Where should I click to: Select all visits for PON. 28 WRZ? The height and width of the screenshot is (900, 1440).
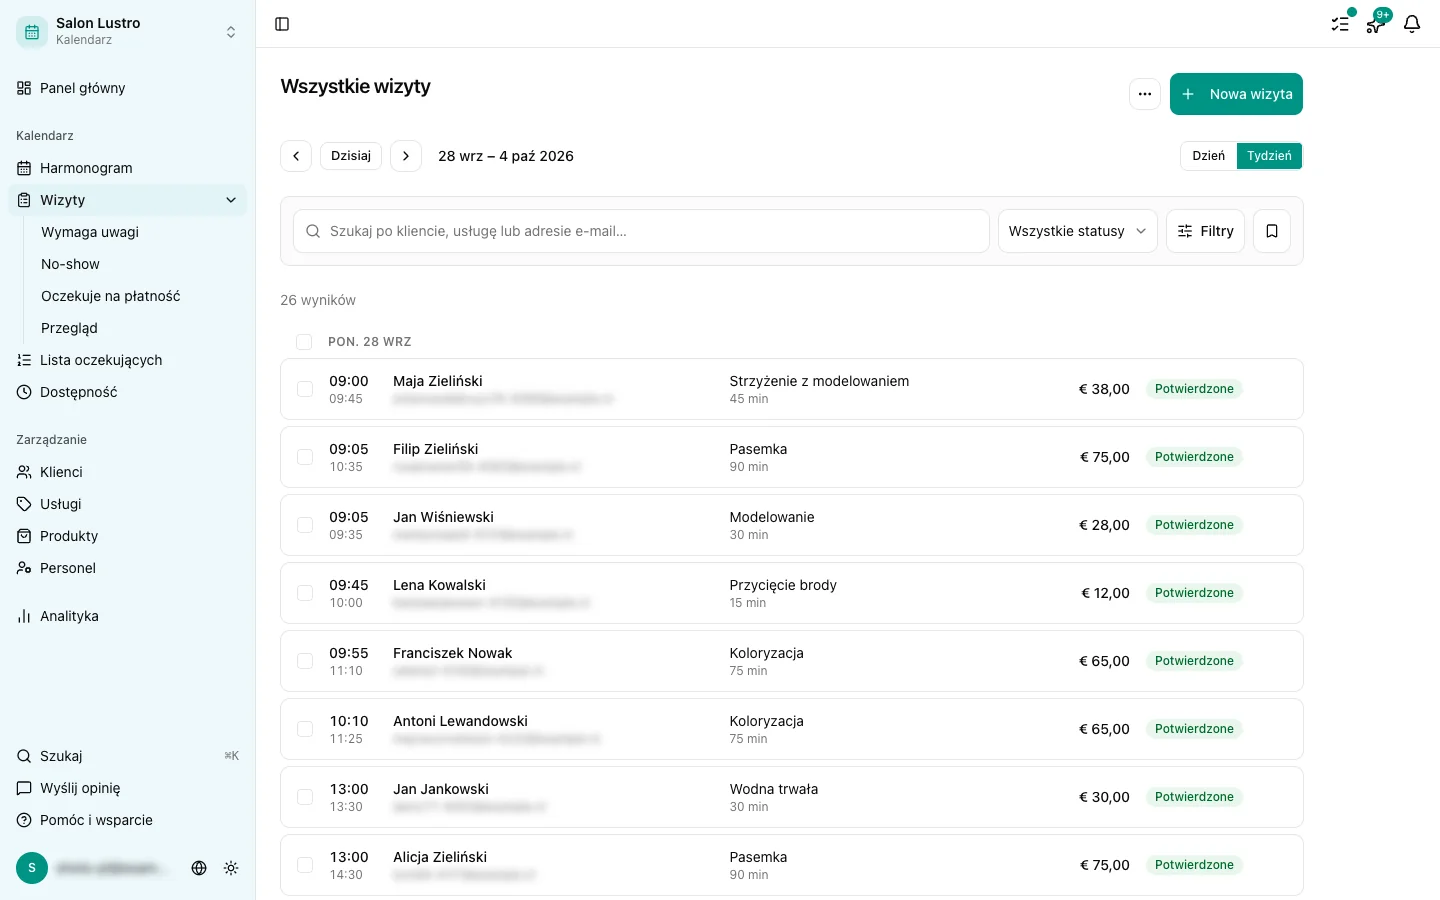point(304,342)
